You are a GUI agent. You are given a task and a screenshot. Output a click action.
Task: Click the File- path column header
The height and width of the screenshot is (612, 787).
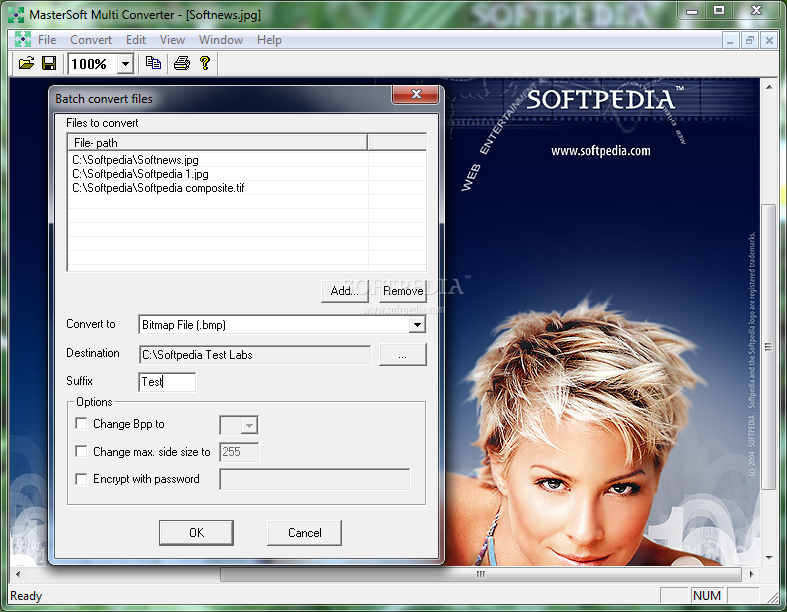tap(217, 143)
